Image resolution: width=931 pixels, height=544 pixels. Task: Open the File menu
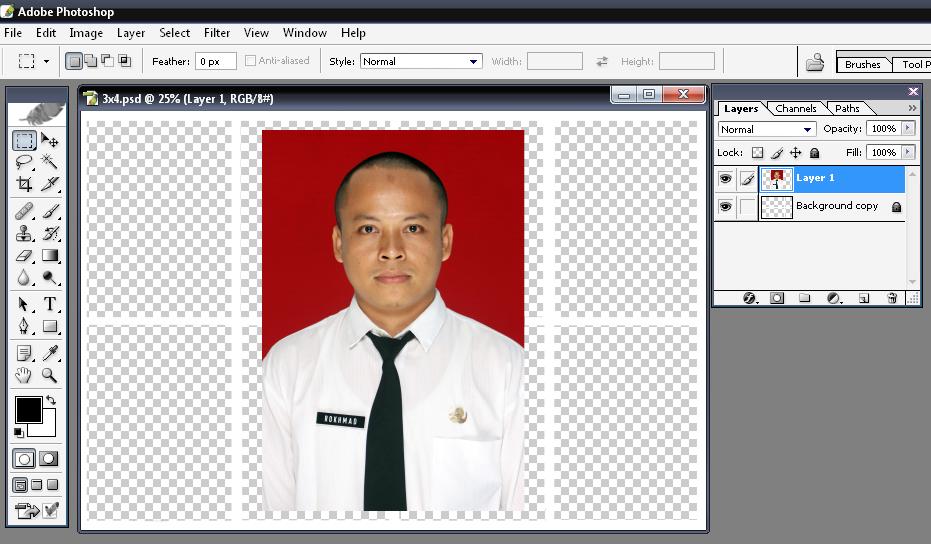[x=12, y=33]
